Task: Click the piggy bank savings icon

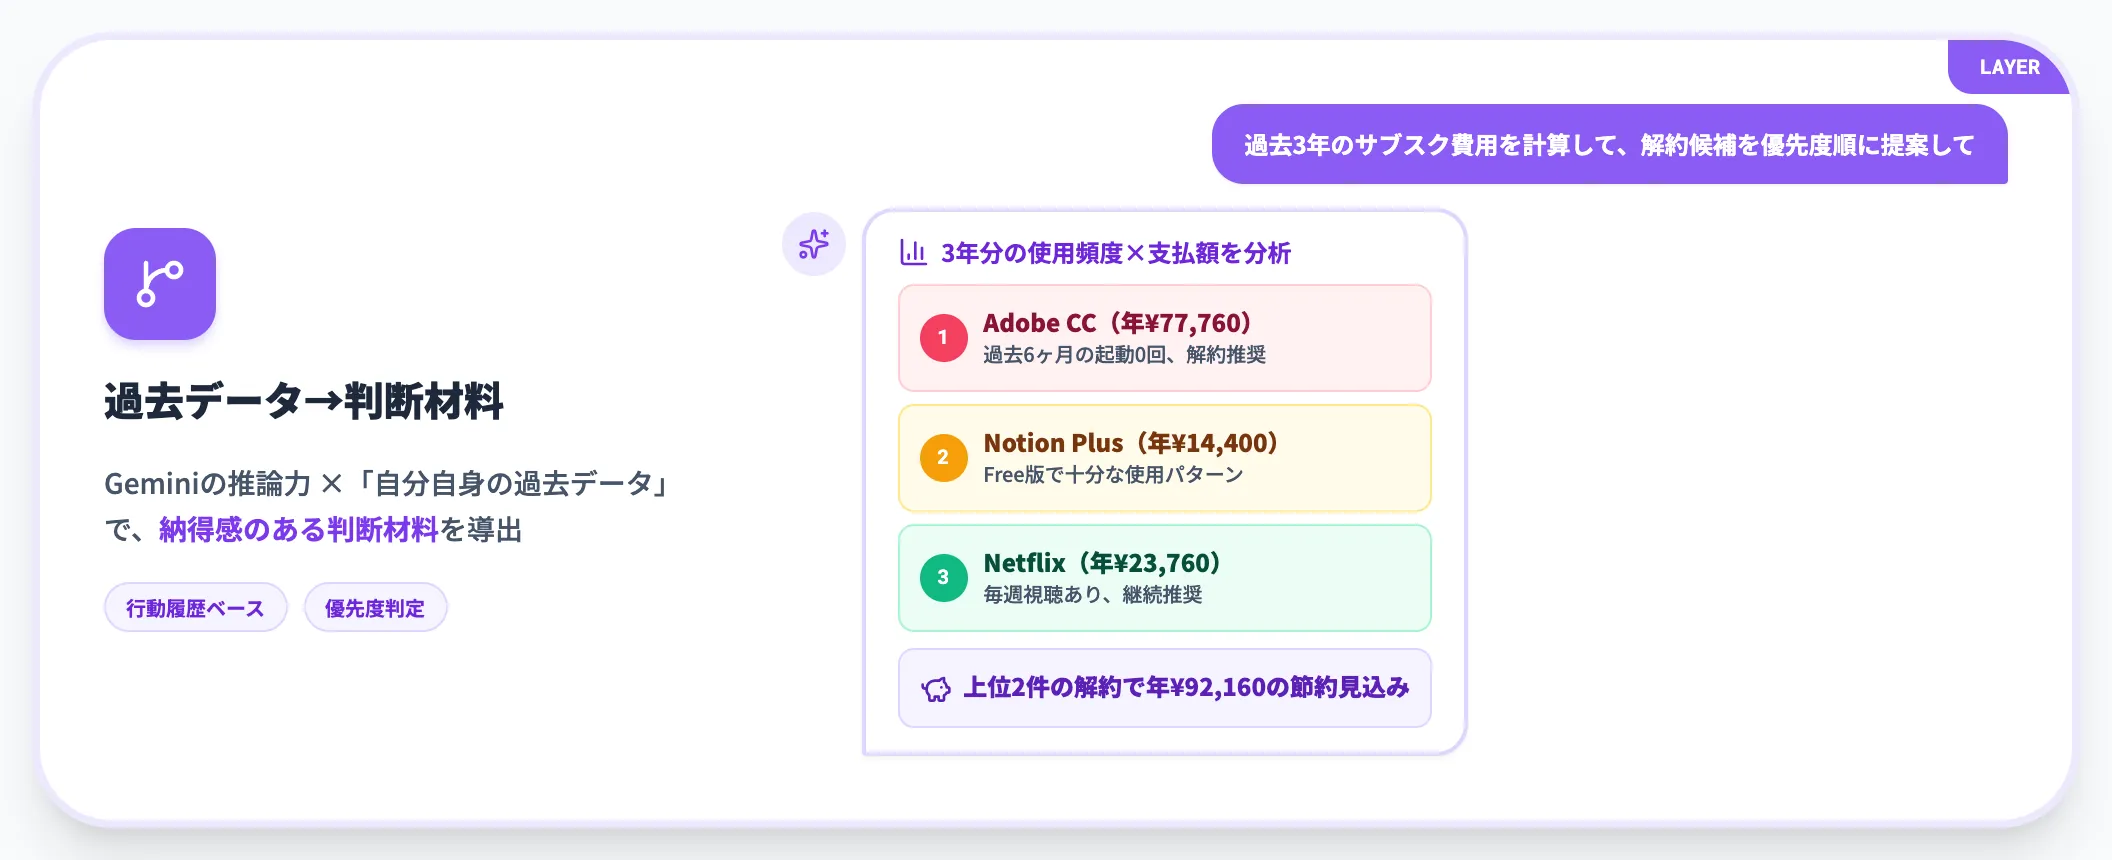Action: coord(936,689)
